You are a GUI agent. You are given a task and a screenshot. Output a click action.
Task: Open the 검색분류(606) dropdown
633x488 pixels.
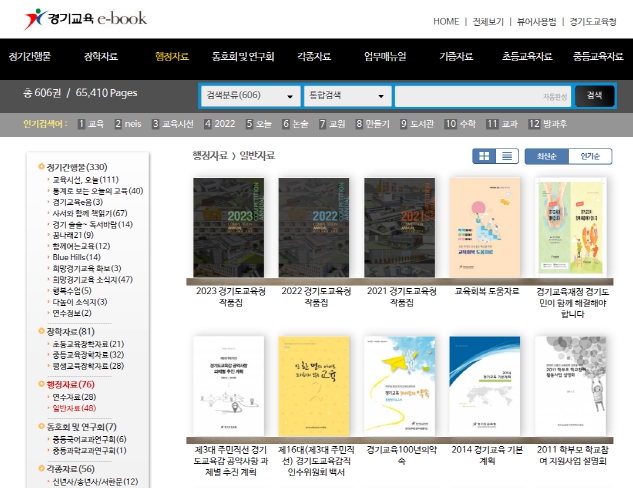pos(248,96)
